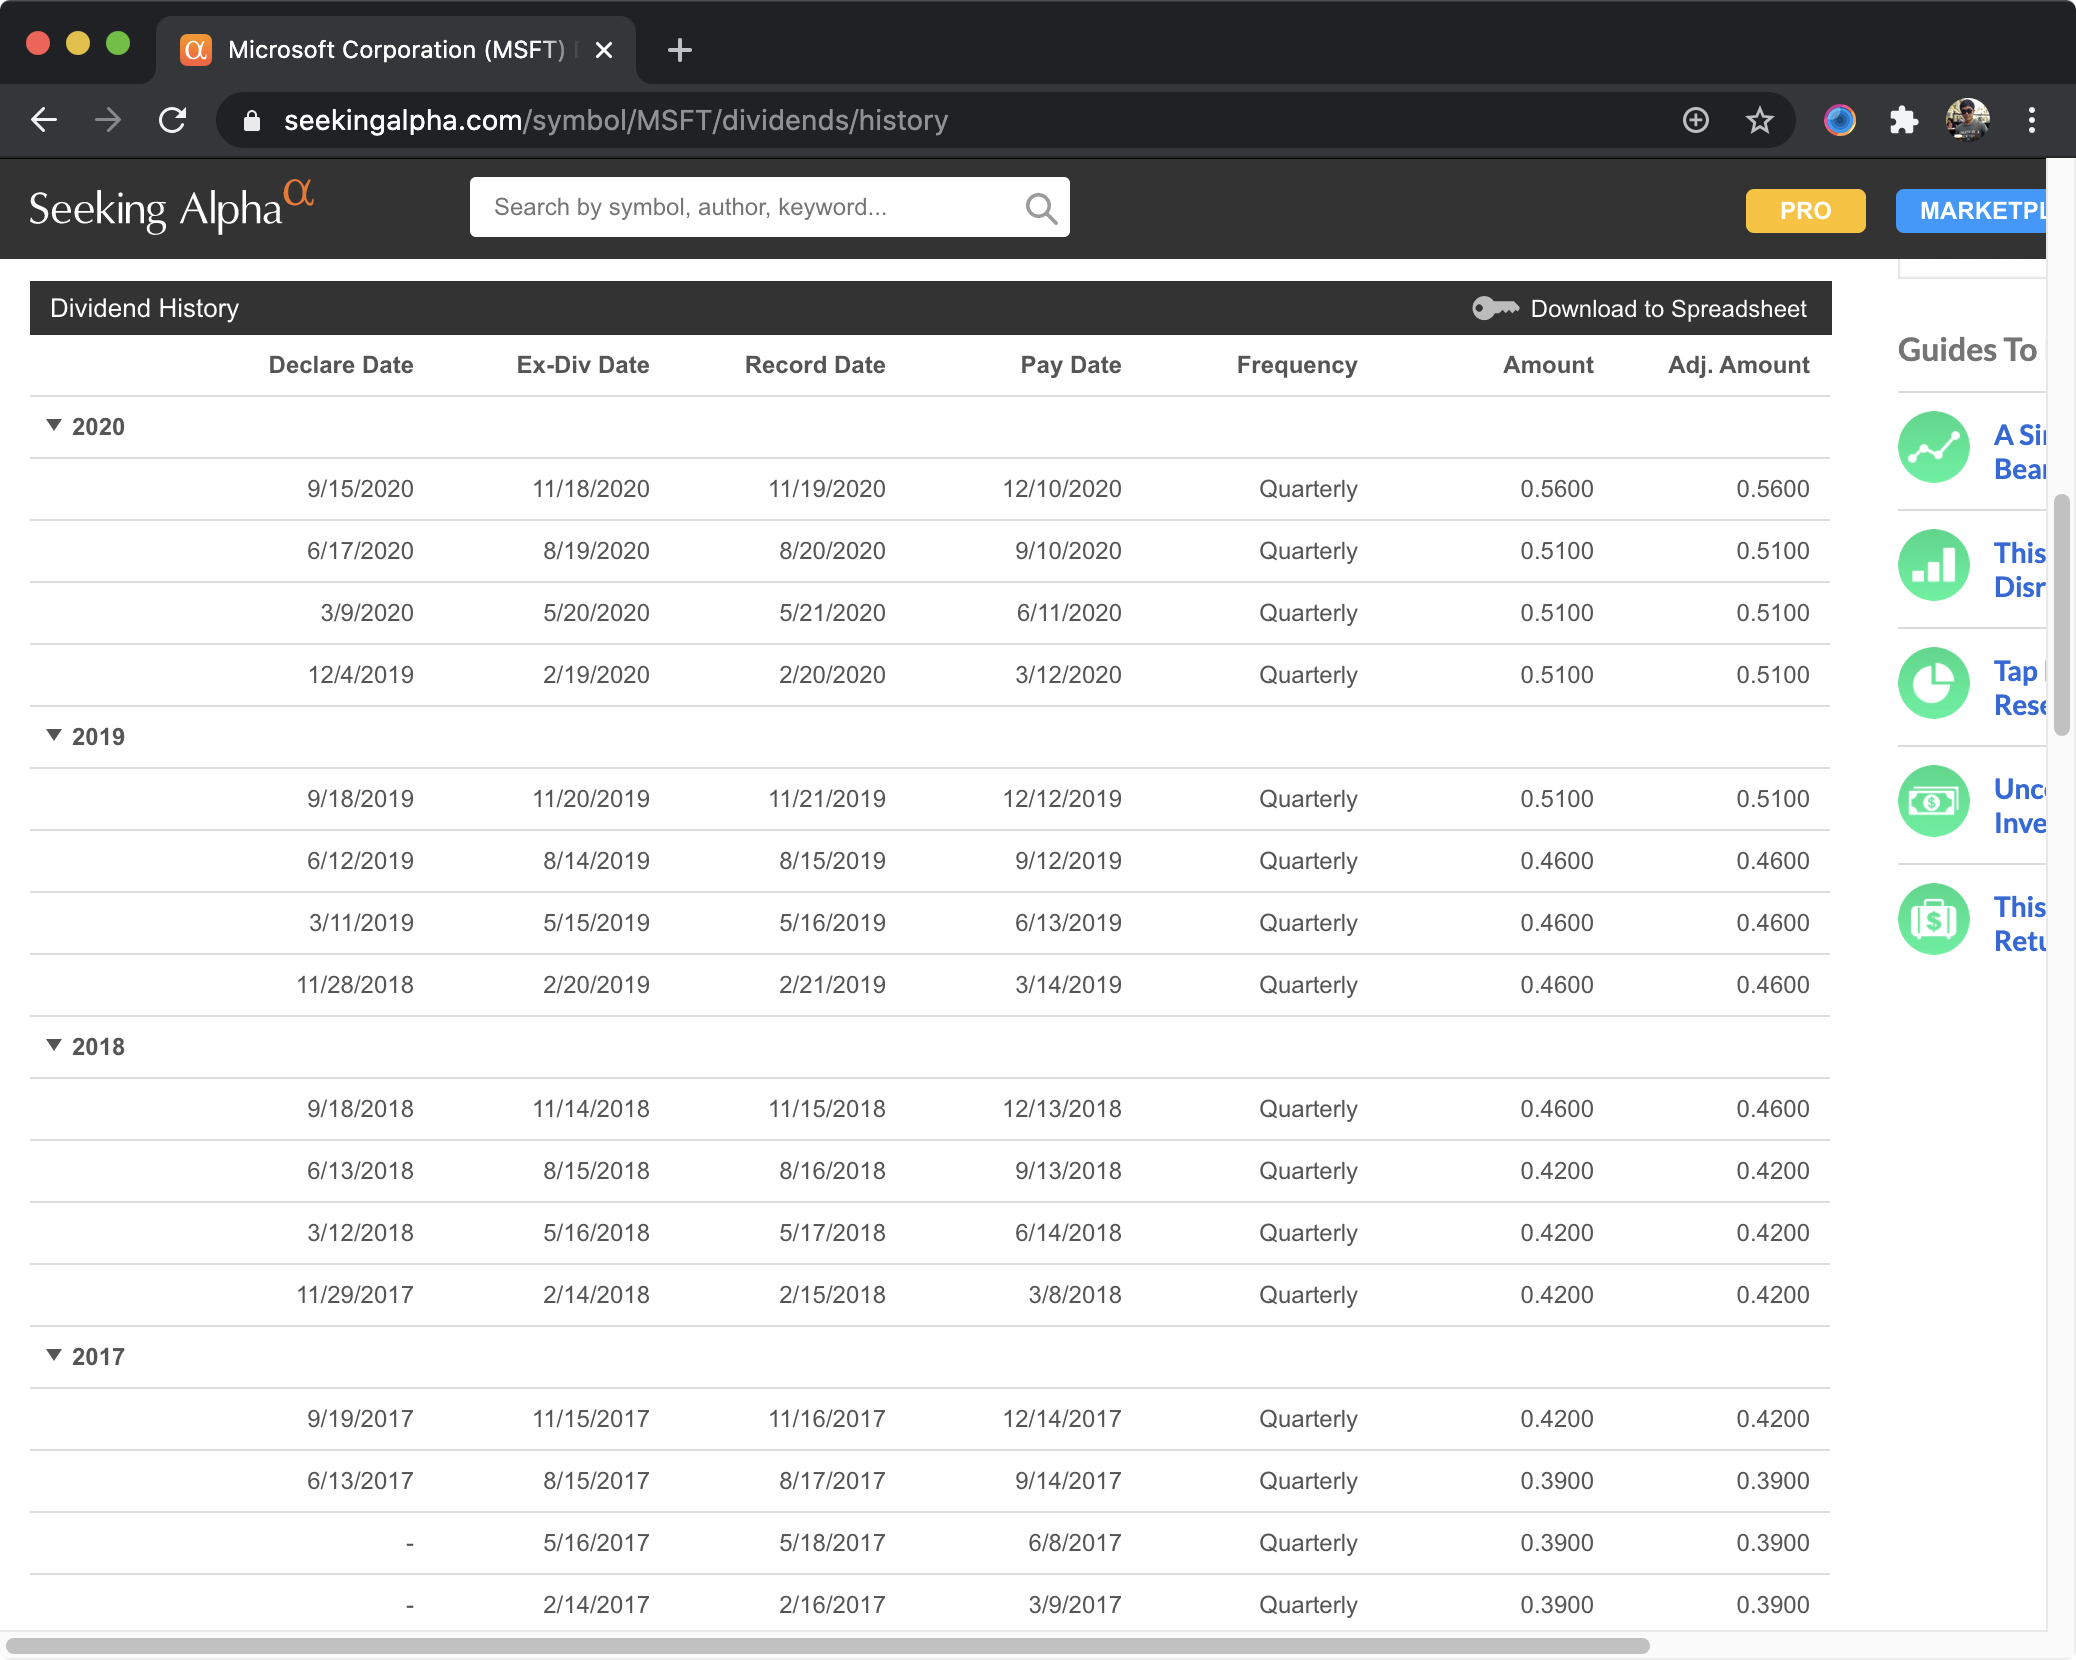Click the search magnifier icon
This screenshot has width=2076, height=1660.
click(x=1041, y=208)
